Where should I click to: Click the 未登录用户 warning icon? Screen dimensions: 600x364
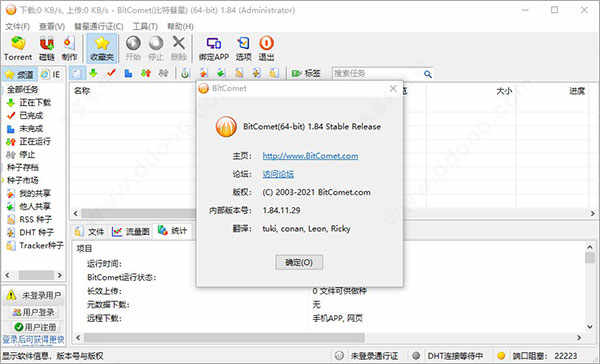pos(11,295)
